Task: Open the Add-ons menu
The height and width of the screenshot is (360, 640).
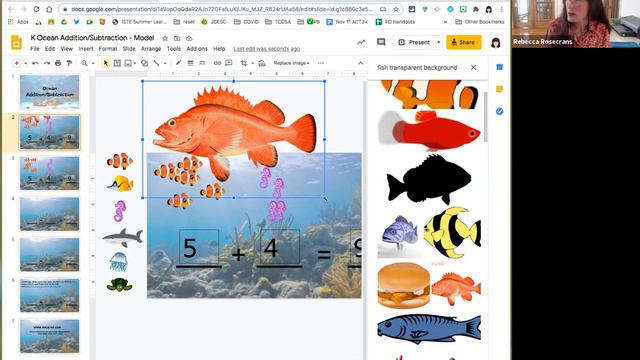Action: click(x=197, y=49)
